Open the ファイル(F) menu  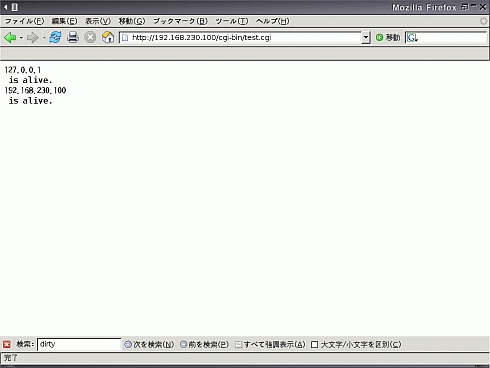pos(24,21)
